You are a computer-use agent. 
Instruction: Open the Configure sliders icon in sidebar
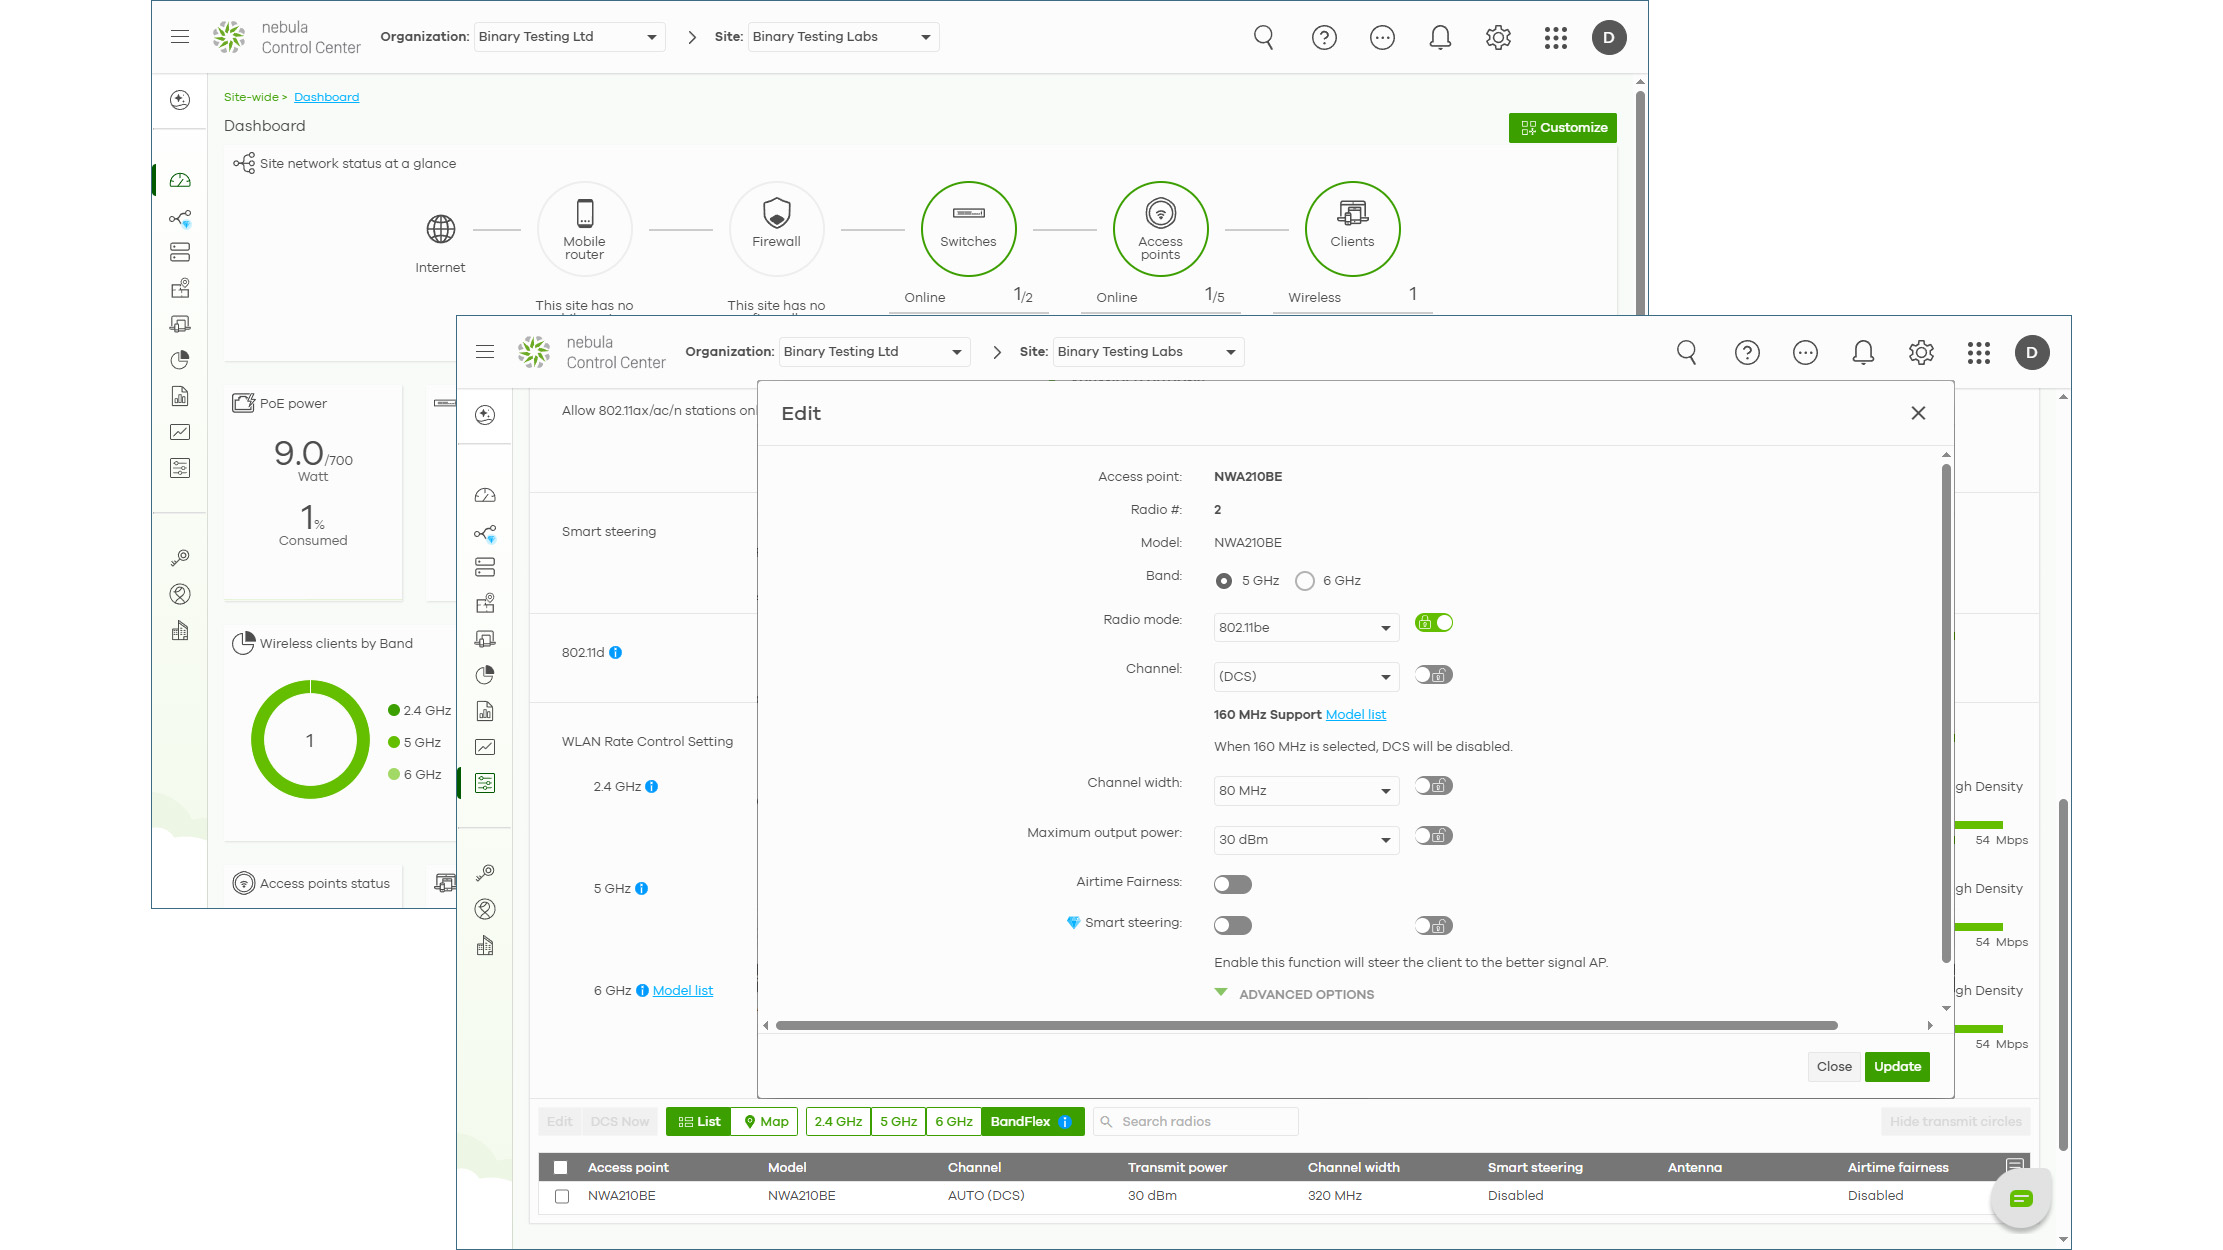(485, 783)
